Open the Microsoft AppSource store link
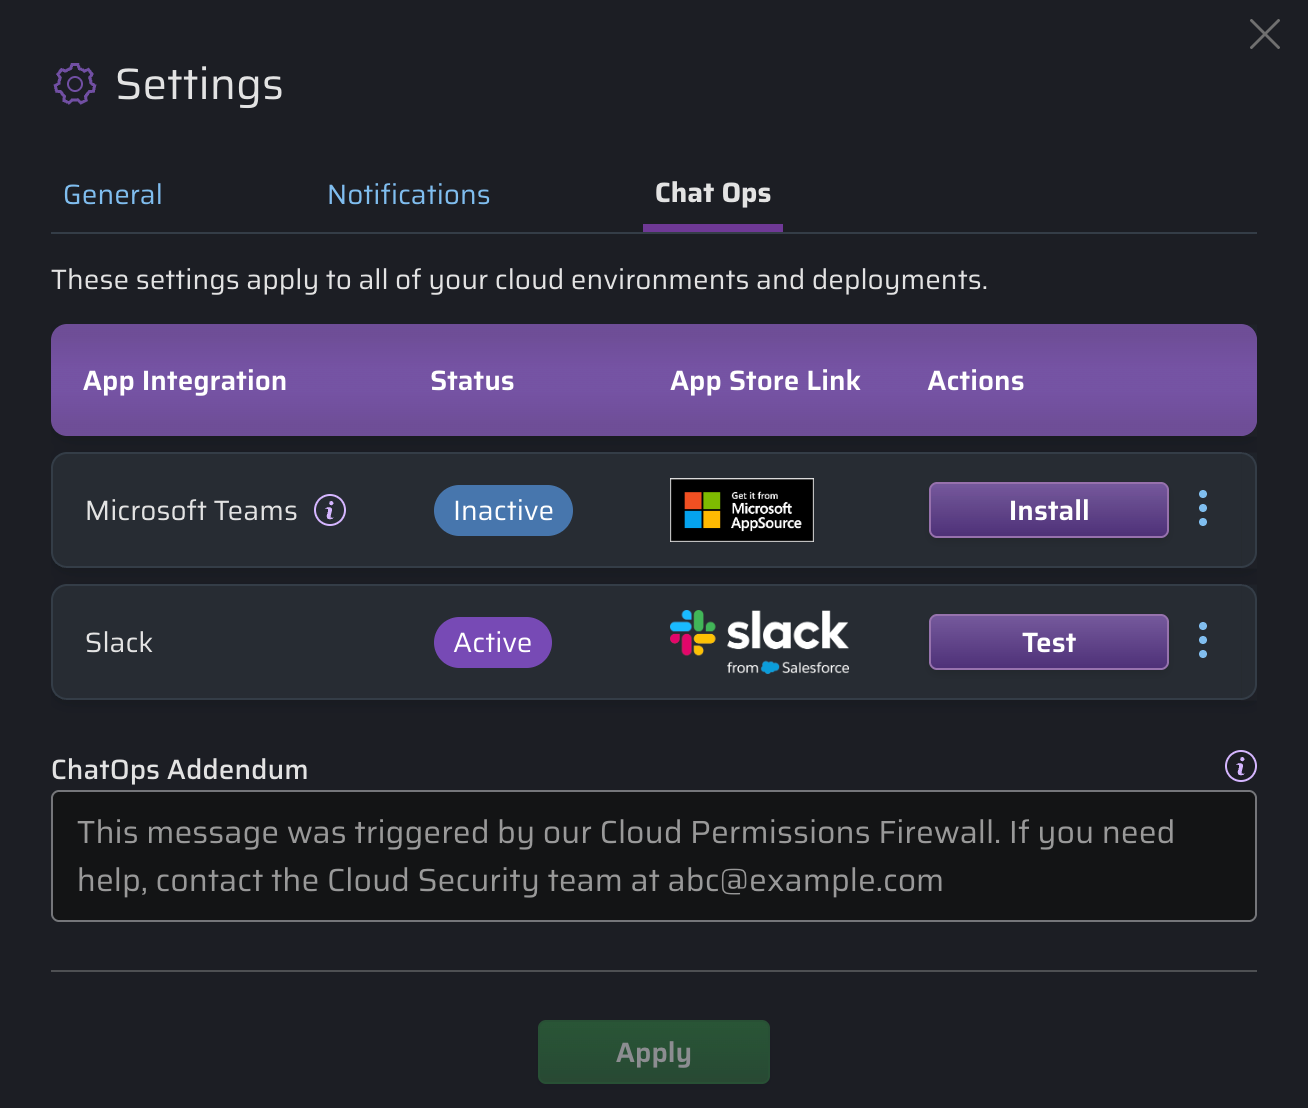The width and height of the screenshot is (1308, 1108). pos(741,510)
